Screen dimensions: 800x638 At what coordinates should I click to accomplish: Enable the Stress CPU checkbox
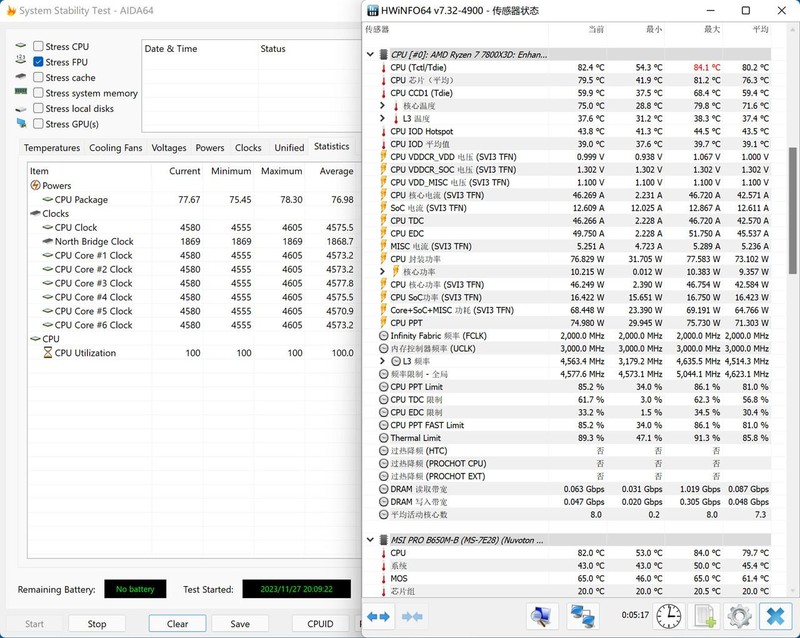click(x=38, y=47)
